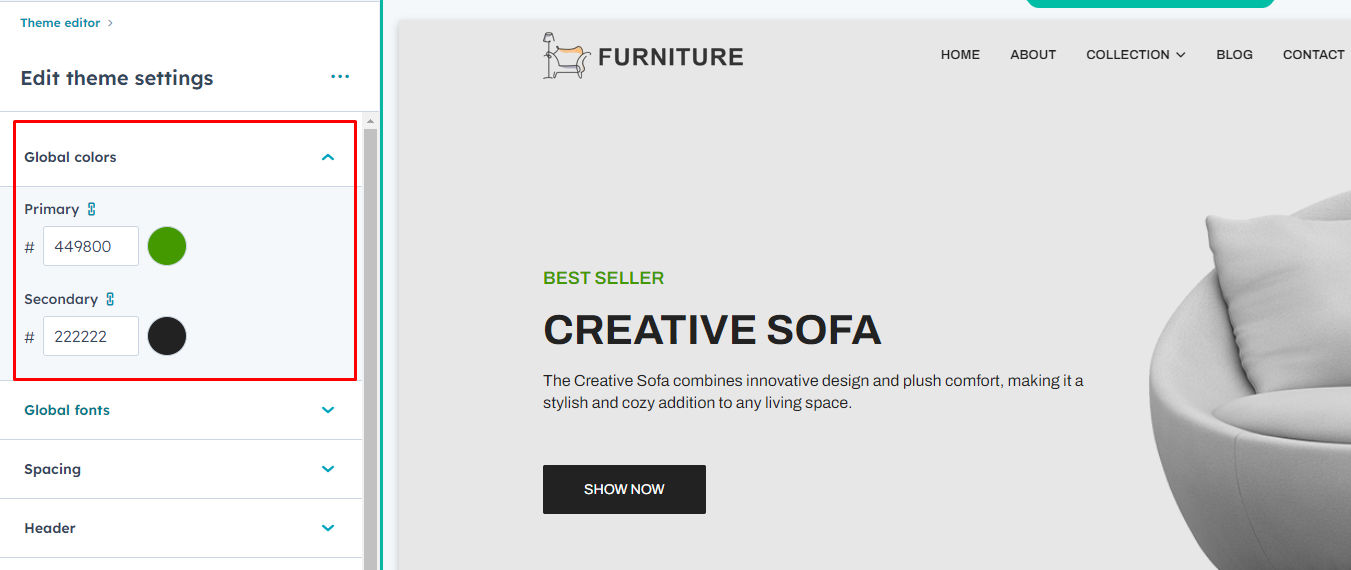
Task: Collapse the Global colors section
Action: [x=328, y=157]
